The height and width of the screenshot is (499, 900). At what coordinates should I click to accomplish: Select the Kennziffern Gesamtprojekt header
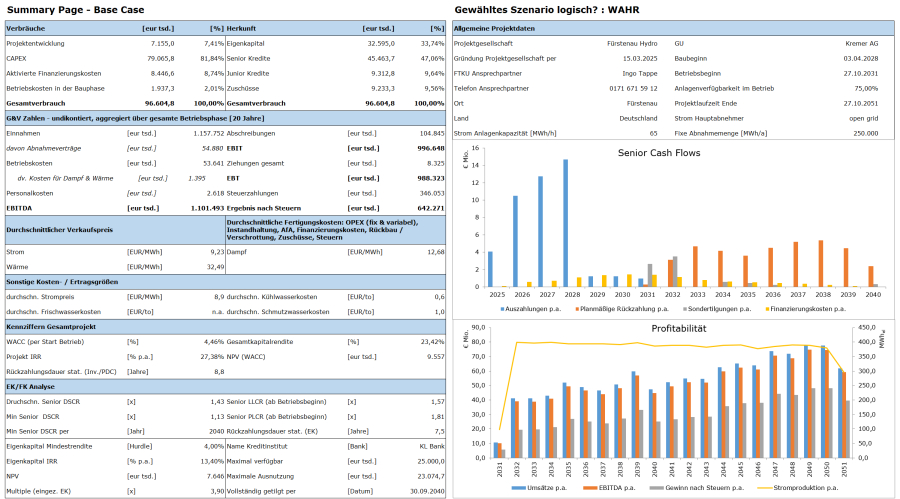click(52, 326)
